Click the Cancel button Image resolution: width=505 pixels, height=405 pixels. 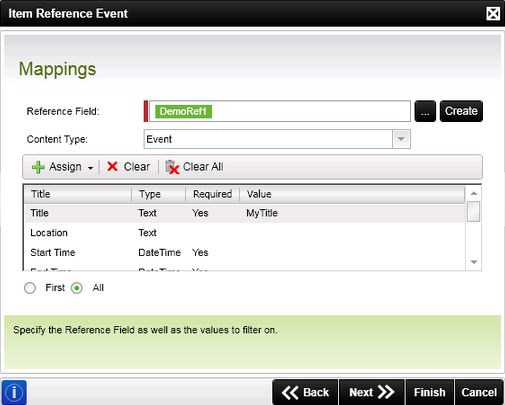pyautogui.click(x=479, y=392)
